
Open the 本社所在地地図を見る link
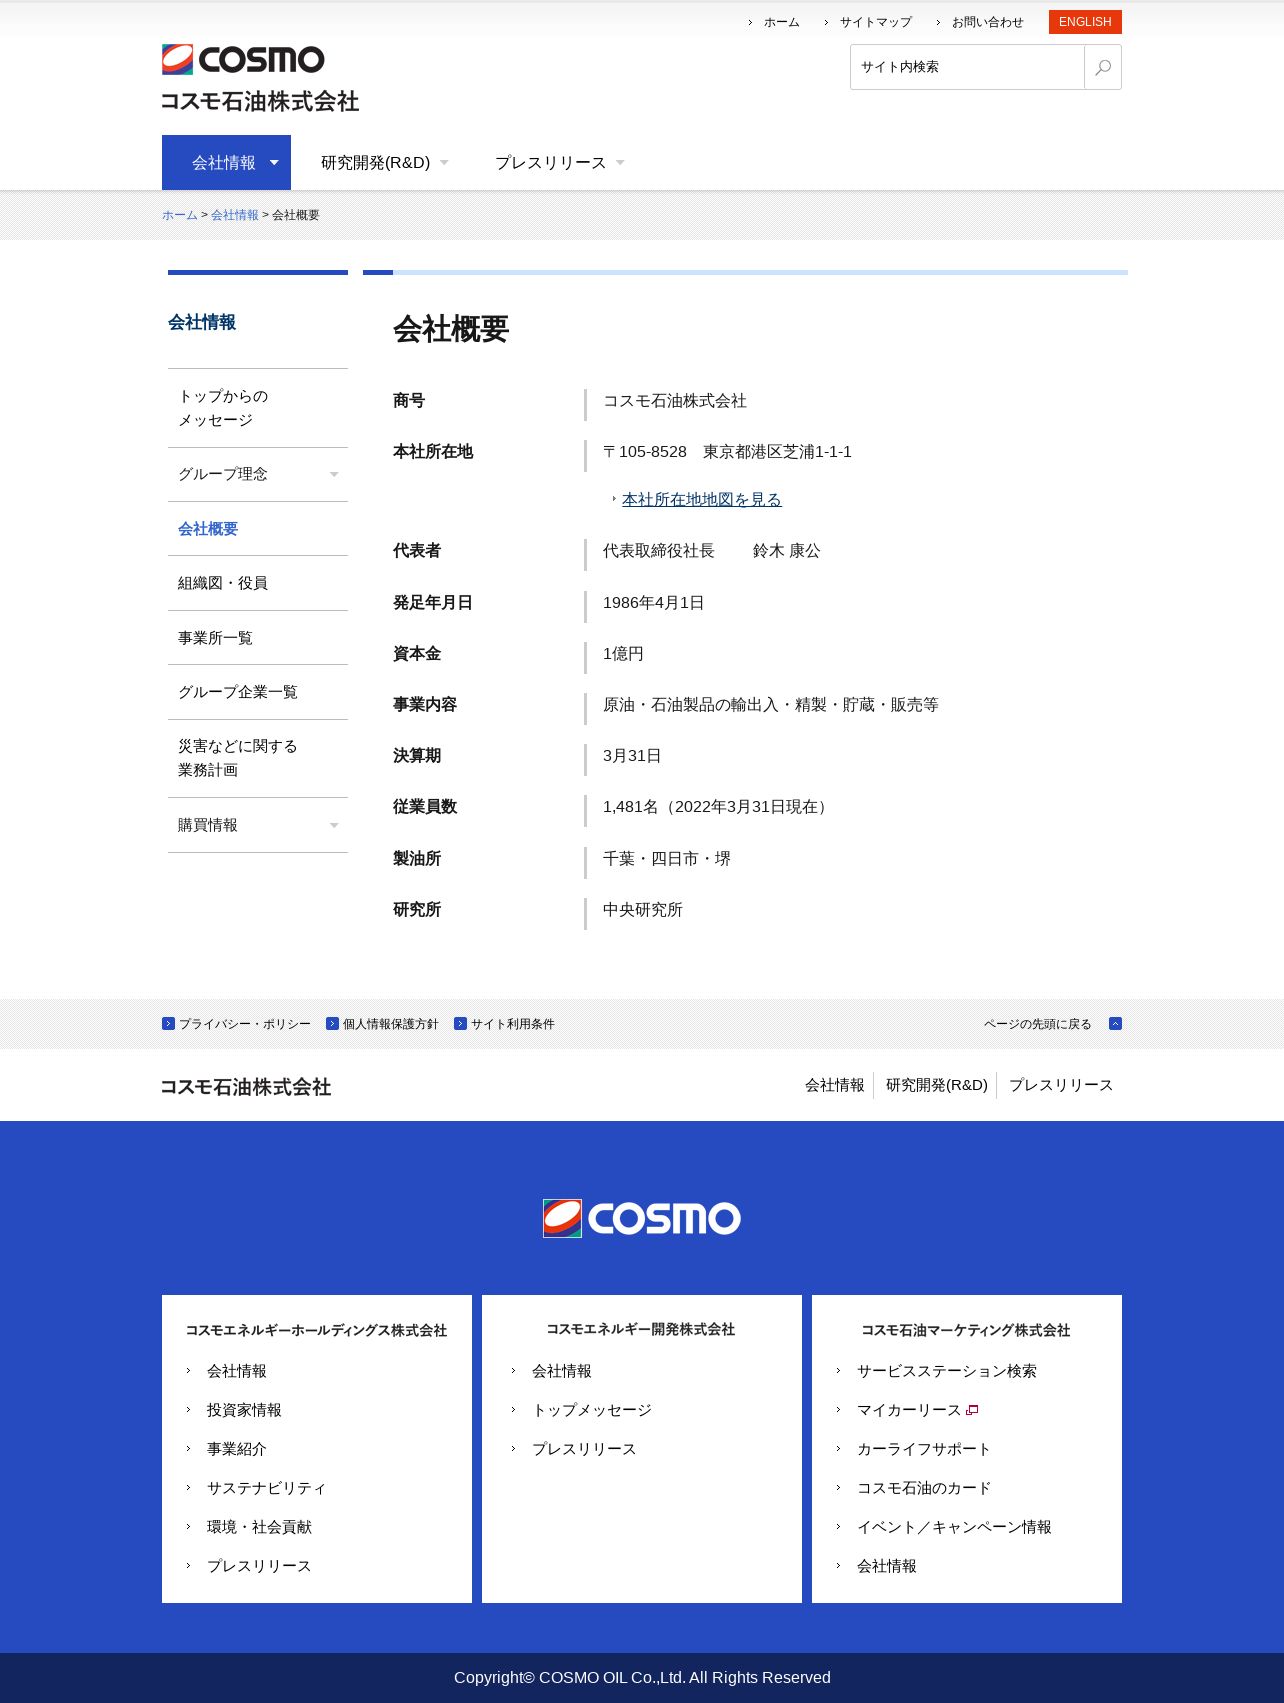(x=702, y=499)
